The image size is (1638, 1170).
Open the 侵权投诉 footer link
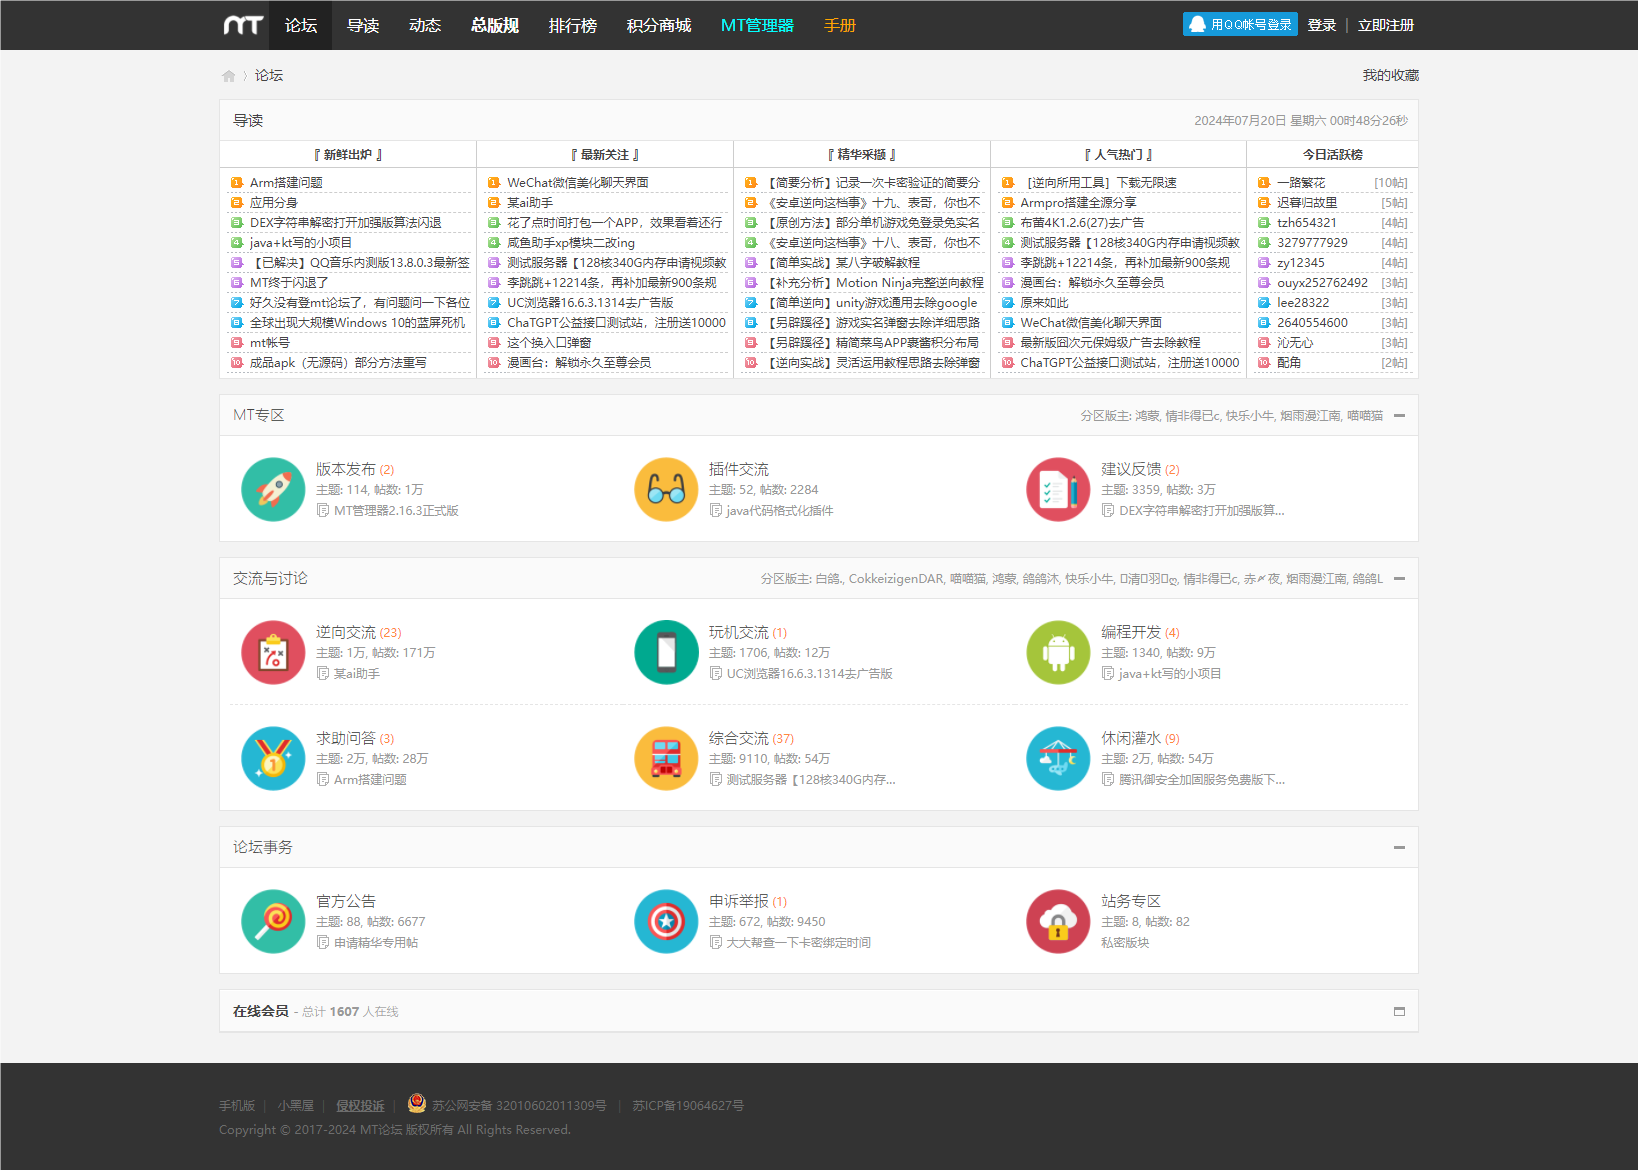tap(360, 1105)
